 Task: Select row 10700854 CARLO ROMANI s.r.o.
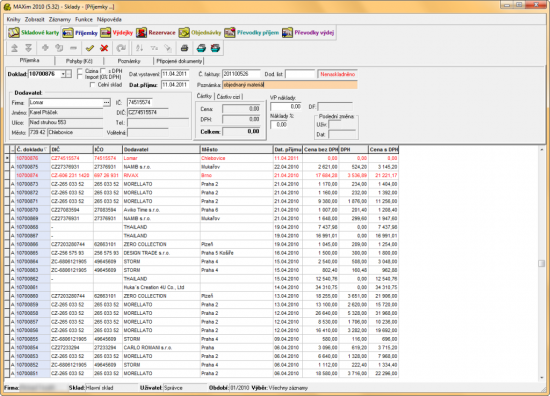(x=203, y=348)
